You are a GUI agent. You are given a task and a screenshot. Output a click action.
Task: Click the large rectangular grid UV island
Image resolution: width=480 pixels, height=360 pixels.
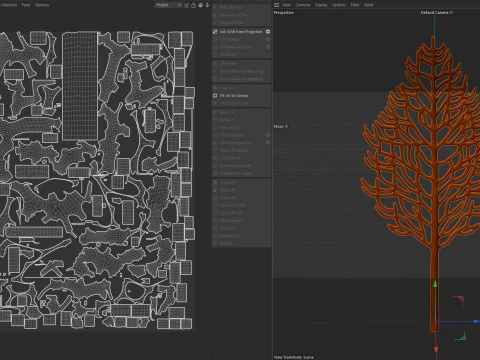click(x=80, y=86)
